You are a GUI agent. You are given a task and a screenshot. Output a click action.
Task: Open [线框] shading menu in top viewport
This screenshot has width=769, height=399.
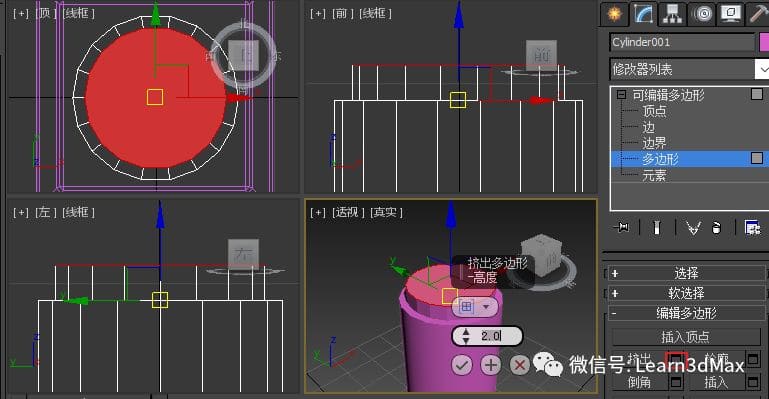(78, 13)
